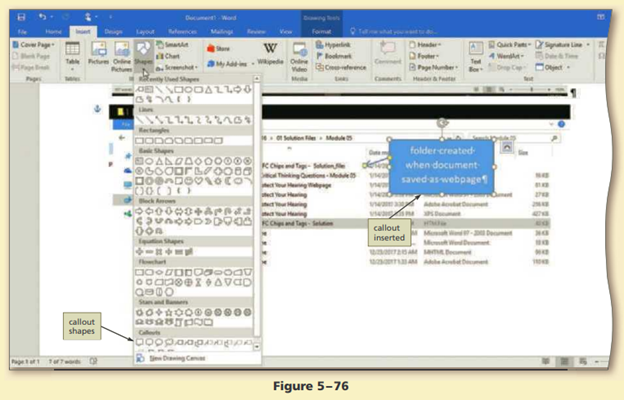The height and width of the screenshot is (400, 624).
Task: Click the Print Layout view icon
Action: pyautogui.click(x=564, y=361)
